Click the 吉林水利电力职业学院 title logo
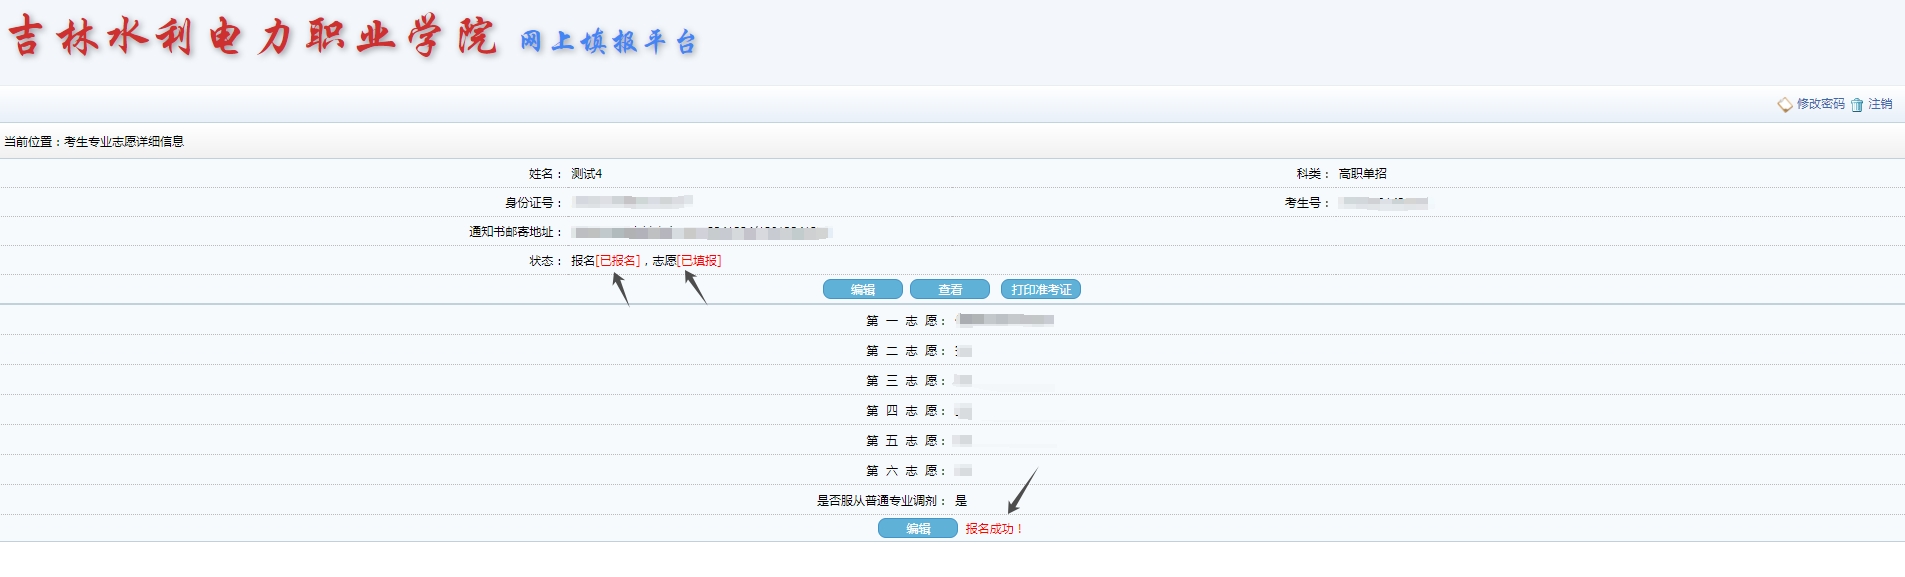The width and height of the screenshot is (1905, 577). tap(252, 38)
